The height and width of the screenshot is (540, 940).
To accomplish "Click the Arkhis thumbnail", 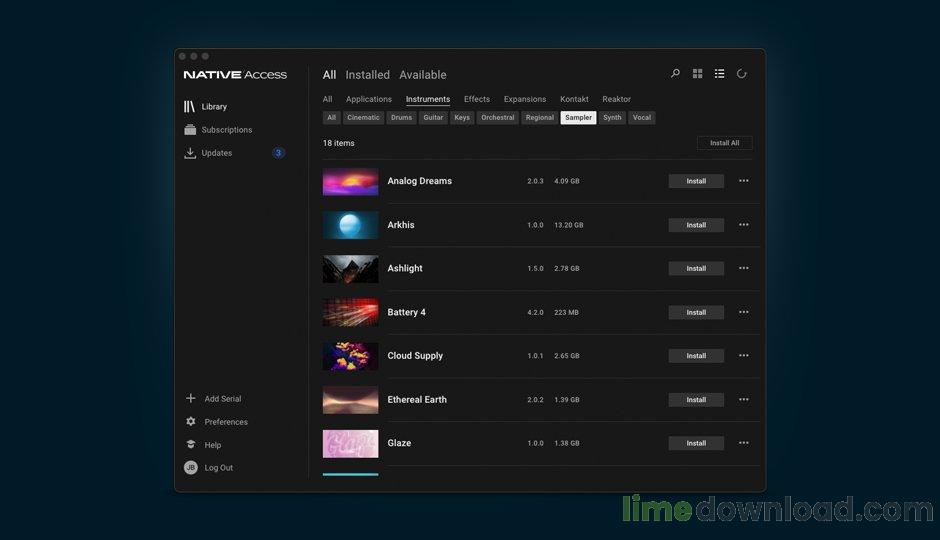I will point(351,225).
